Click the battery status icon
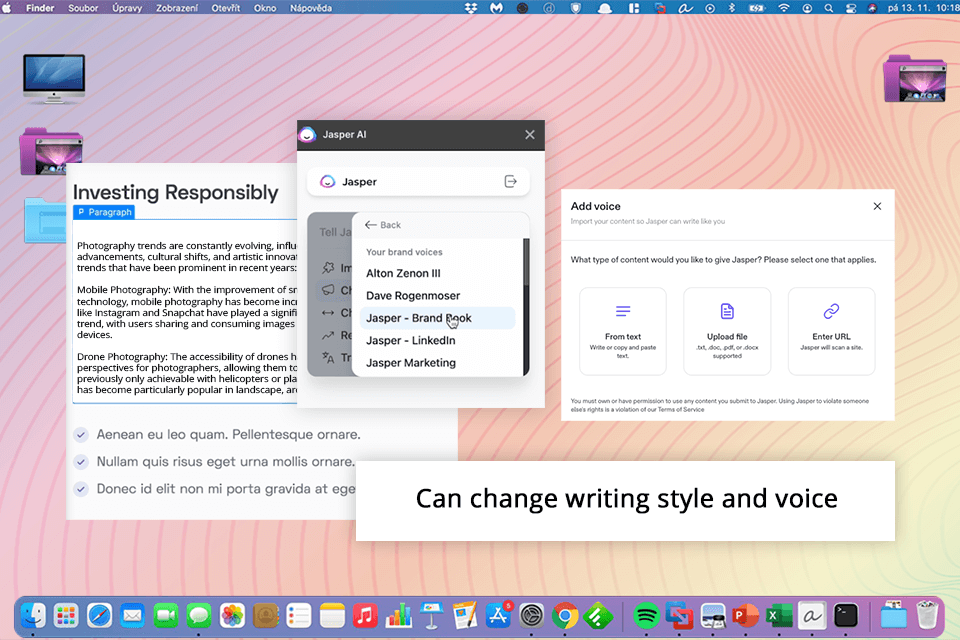 (757, 8)
